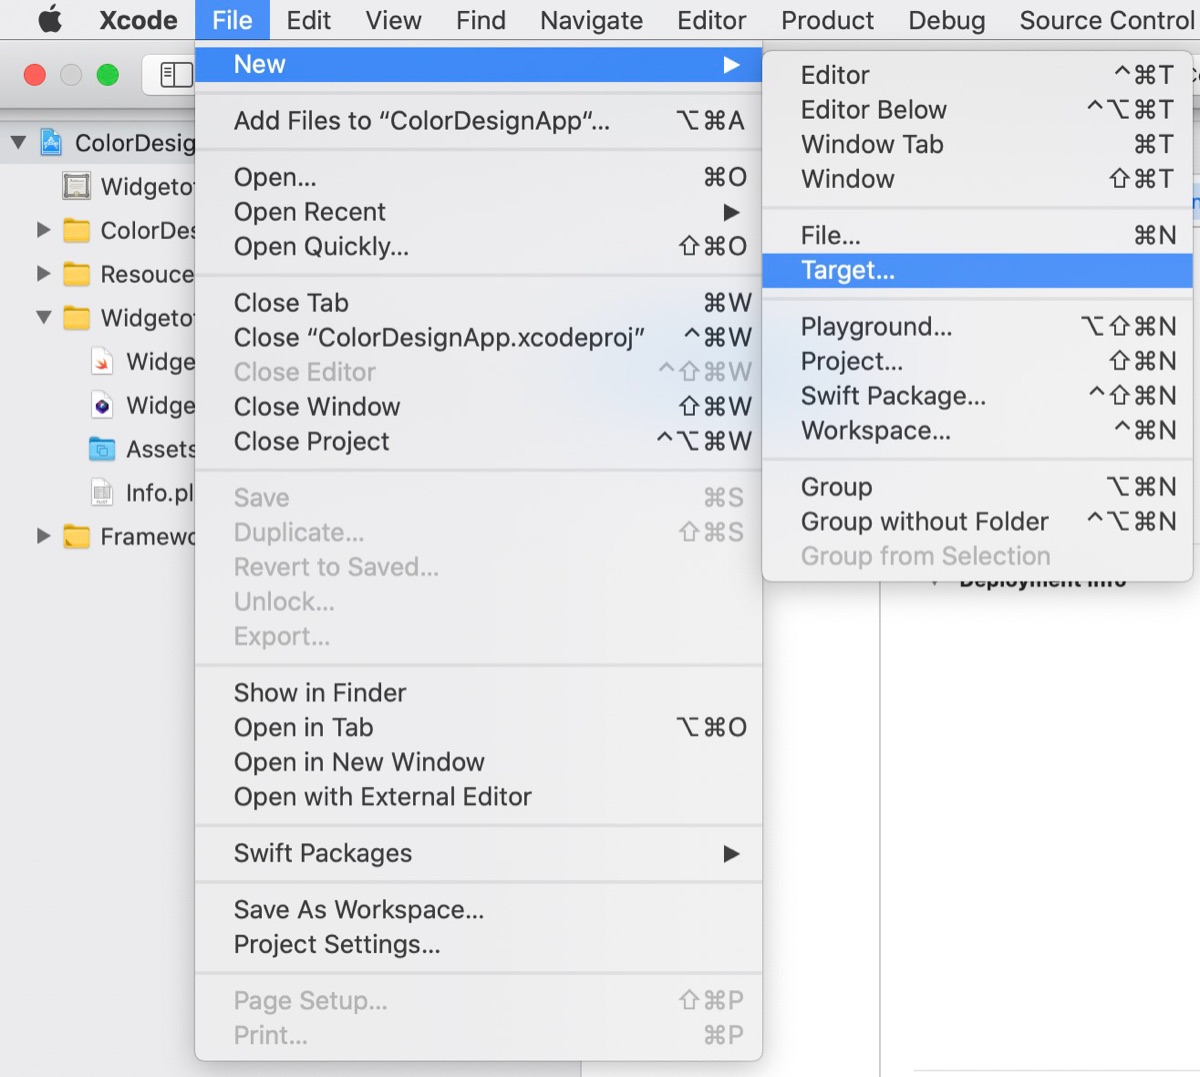
Task: Choose Save As Workspace...
Action: pyautogui.click(x=479, y=910)
